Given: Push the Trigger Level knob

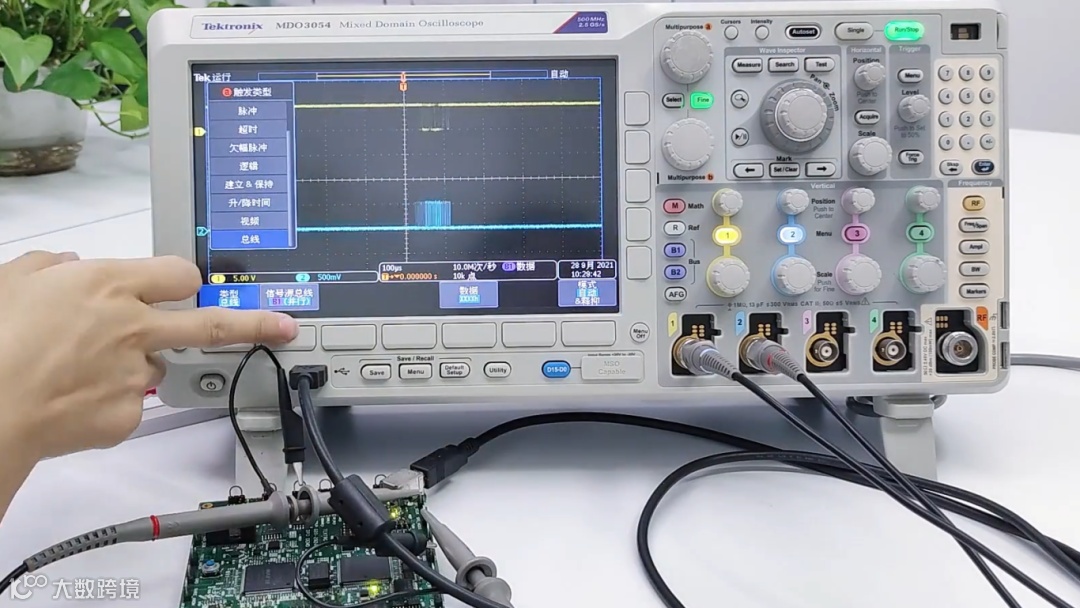Looking at the screenshot, I should click(914, 108).
